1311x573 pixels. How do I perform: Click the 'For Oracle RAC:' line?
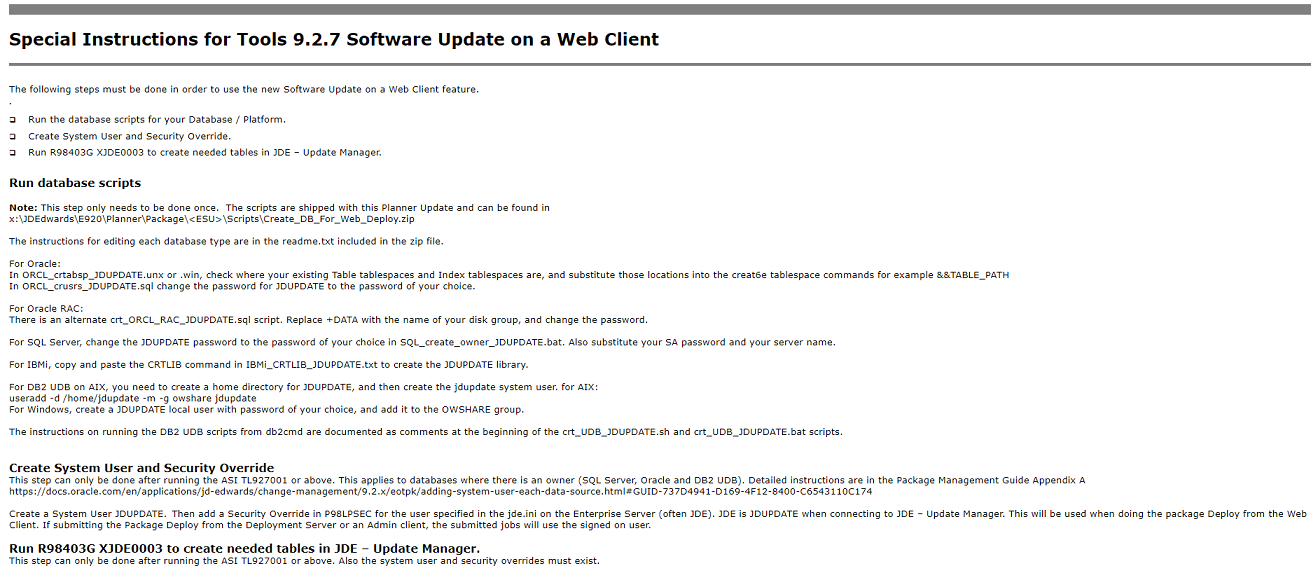click(x=46, y=309)
